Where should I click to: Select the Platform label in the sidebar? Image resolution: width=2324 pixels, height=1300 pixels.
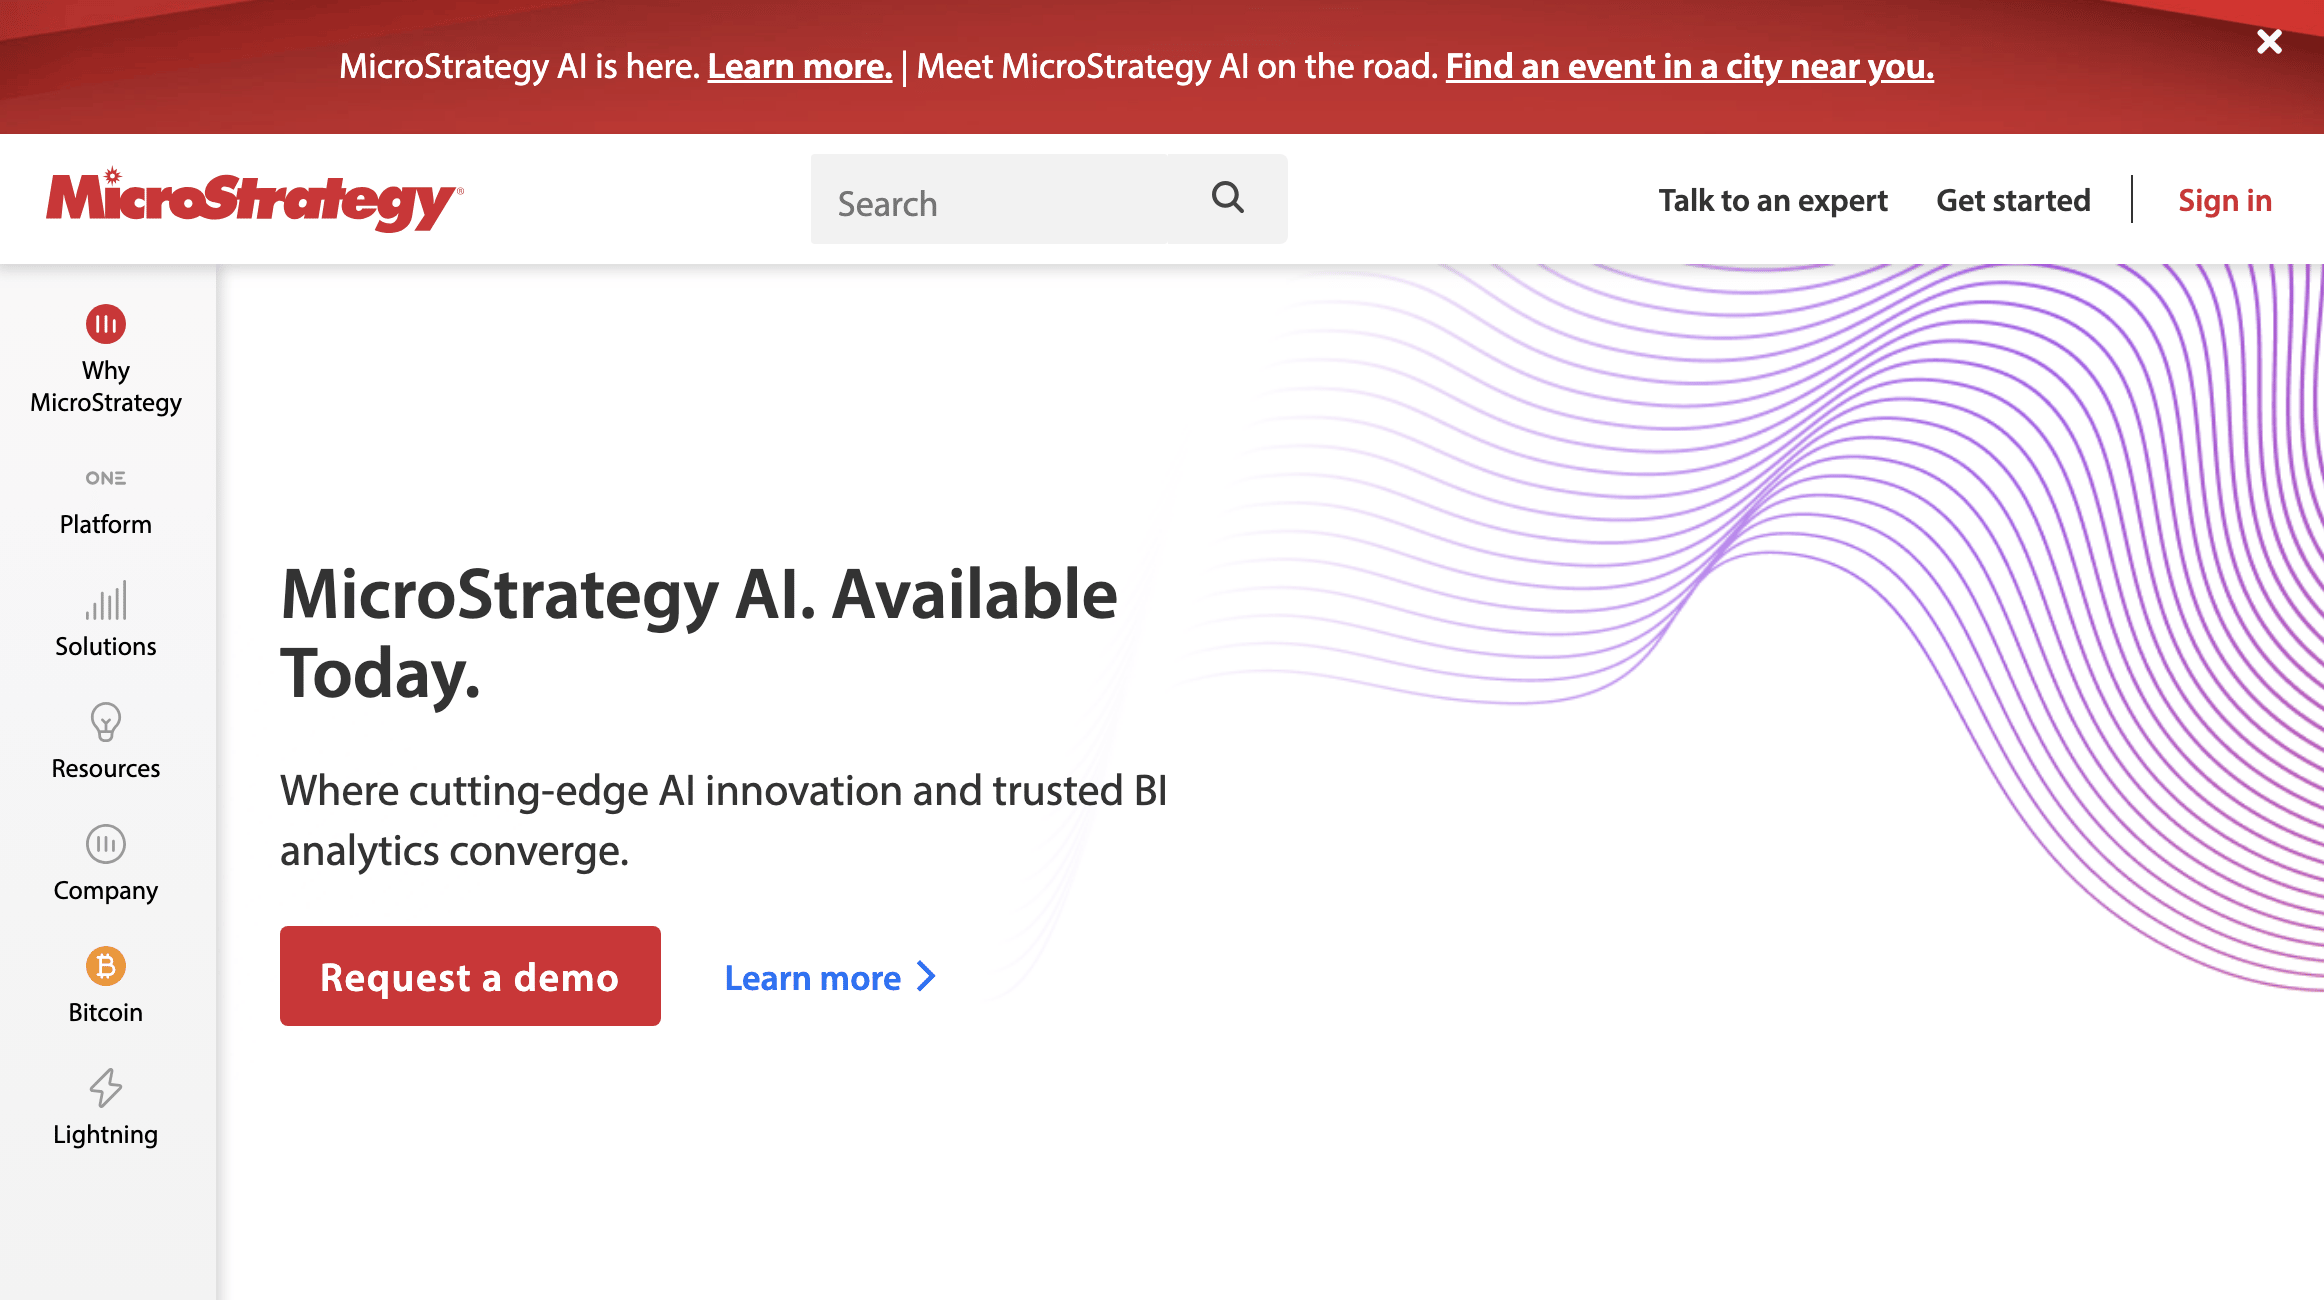coord(106,524)
